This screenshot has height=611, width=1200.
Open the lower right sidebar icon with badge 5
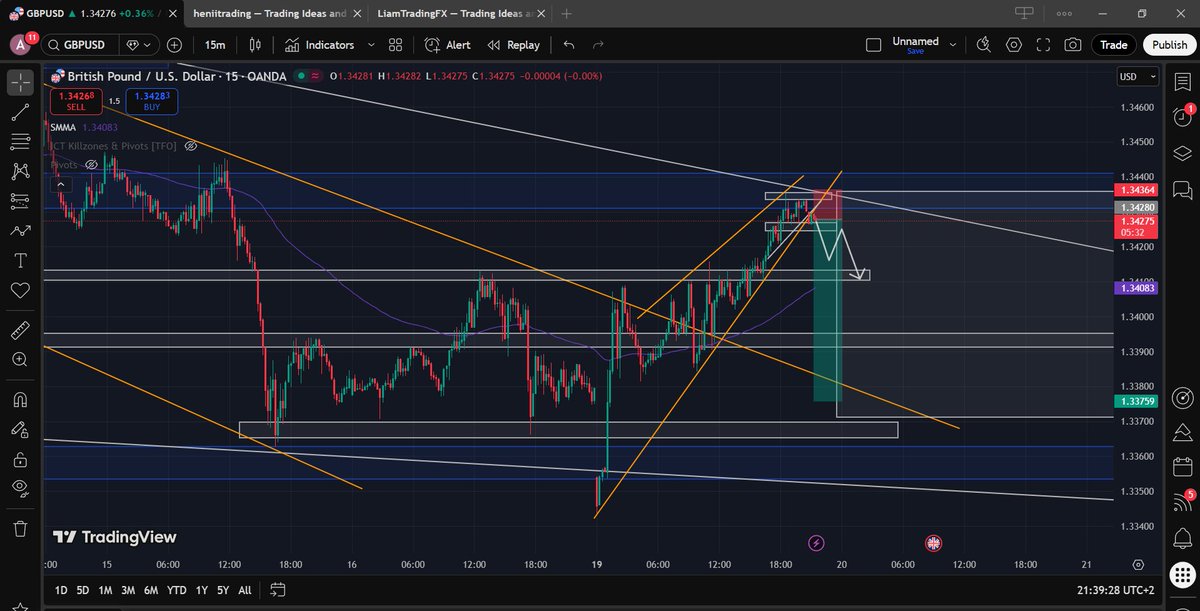[1182, 503]
